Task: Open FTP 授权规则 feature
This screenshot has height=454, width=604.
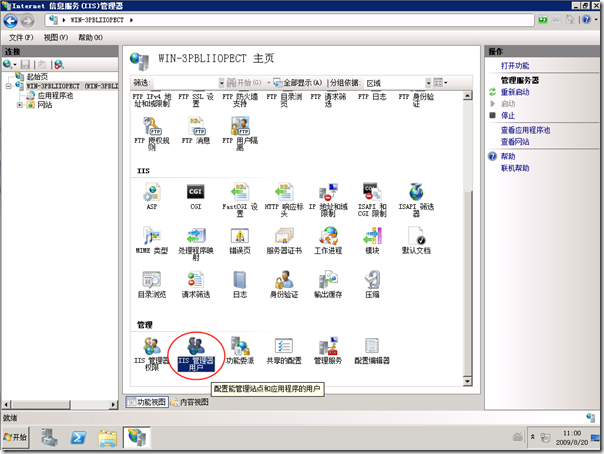Action: pyautogui.click(x=152, y=133)
